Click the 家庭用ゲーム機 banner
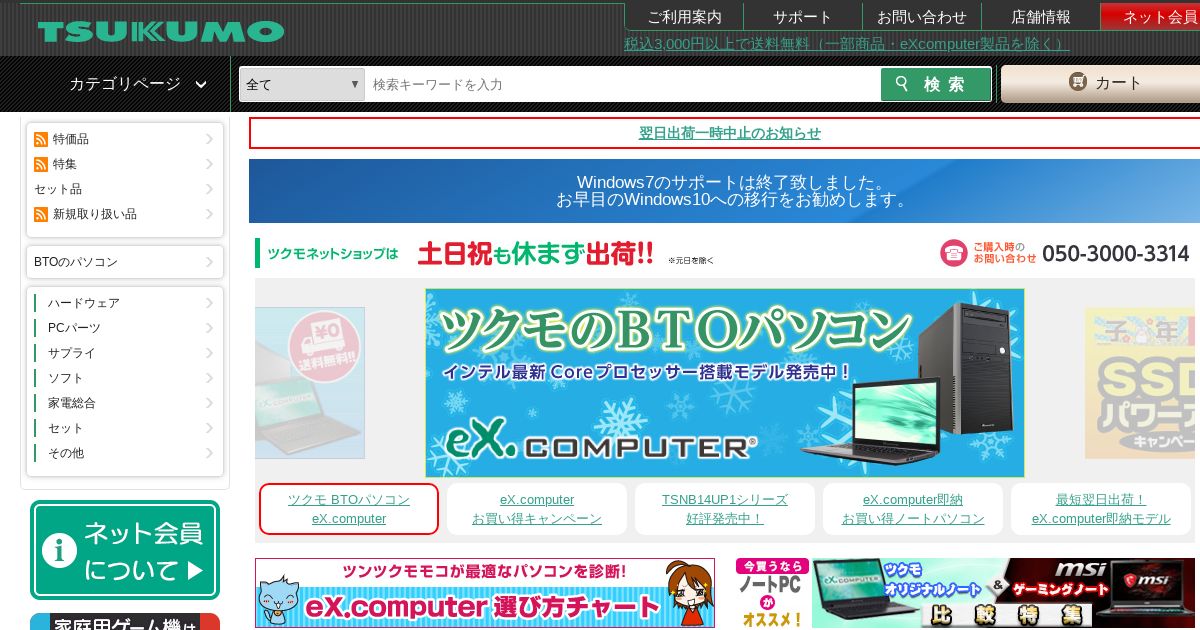This screenshot has width=1200, height=630. pyautogui.click(x=125, y=621)
